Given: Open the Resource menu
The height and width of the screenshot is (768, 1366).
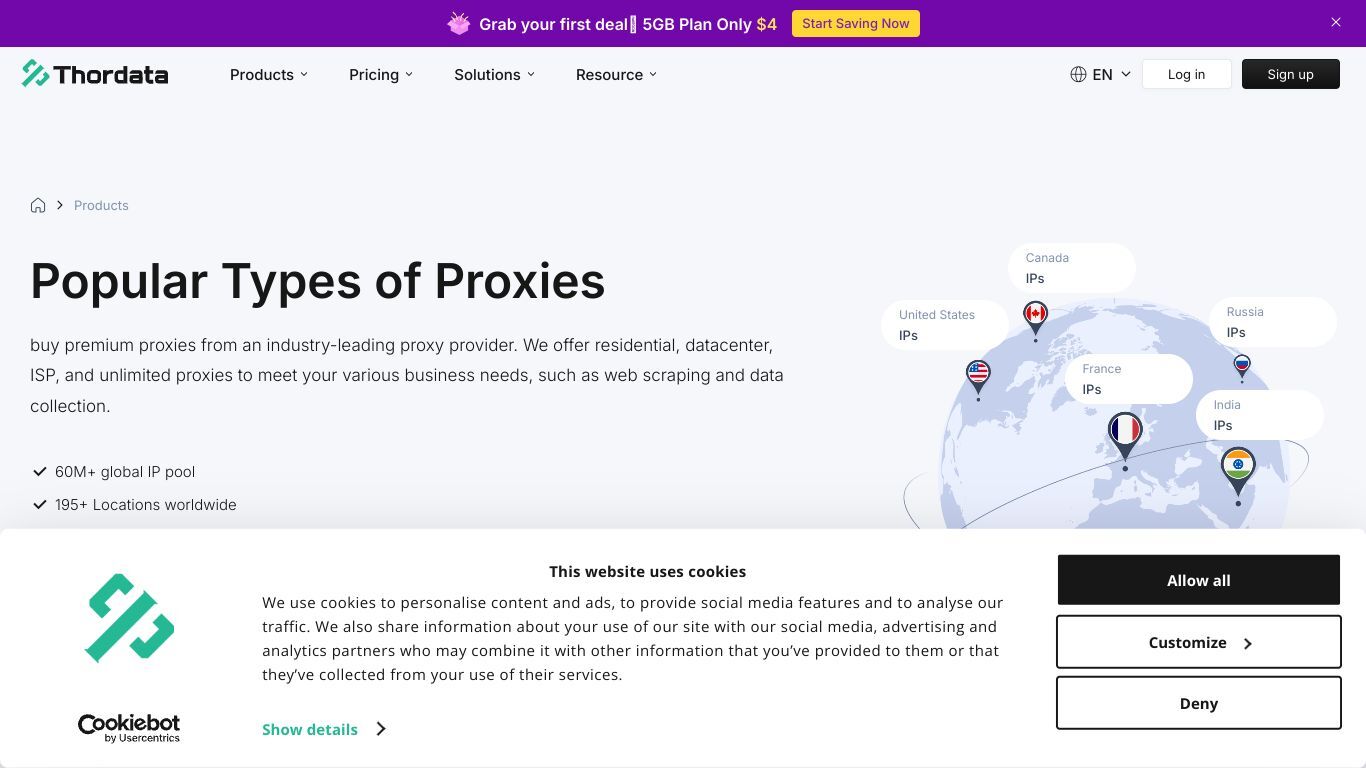Looking at the screenshot, I should pos(616,74).
